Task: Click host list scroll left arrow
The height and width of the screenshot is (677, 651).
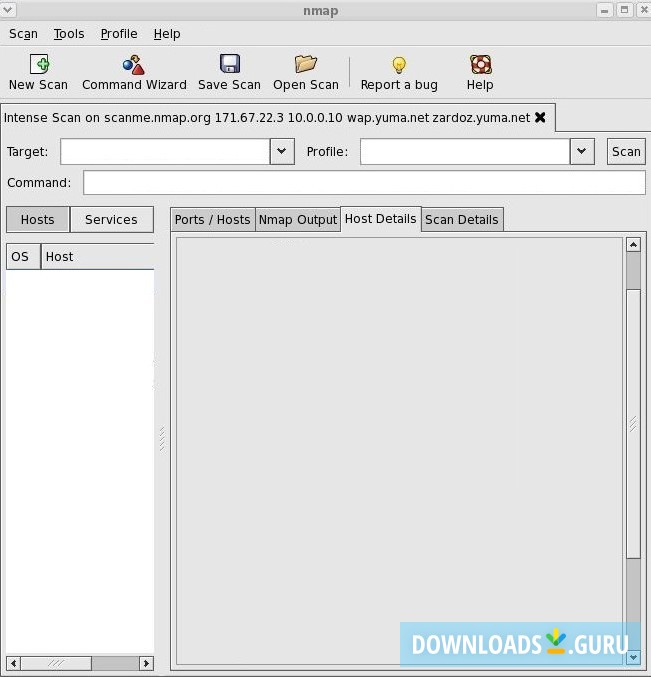Action: [14, 663]
